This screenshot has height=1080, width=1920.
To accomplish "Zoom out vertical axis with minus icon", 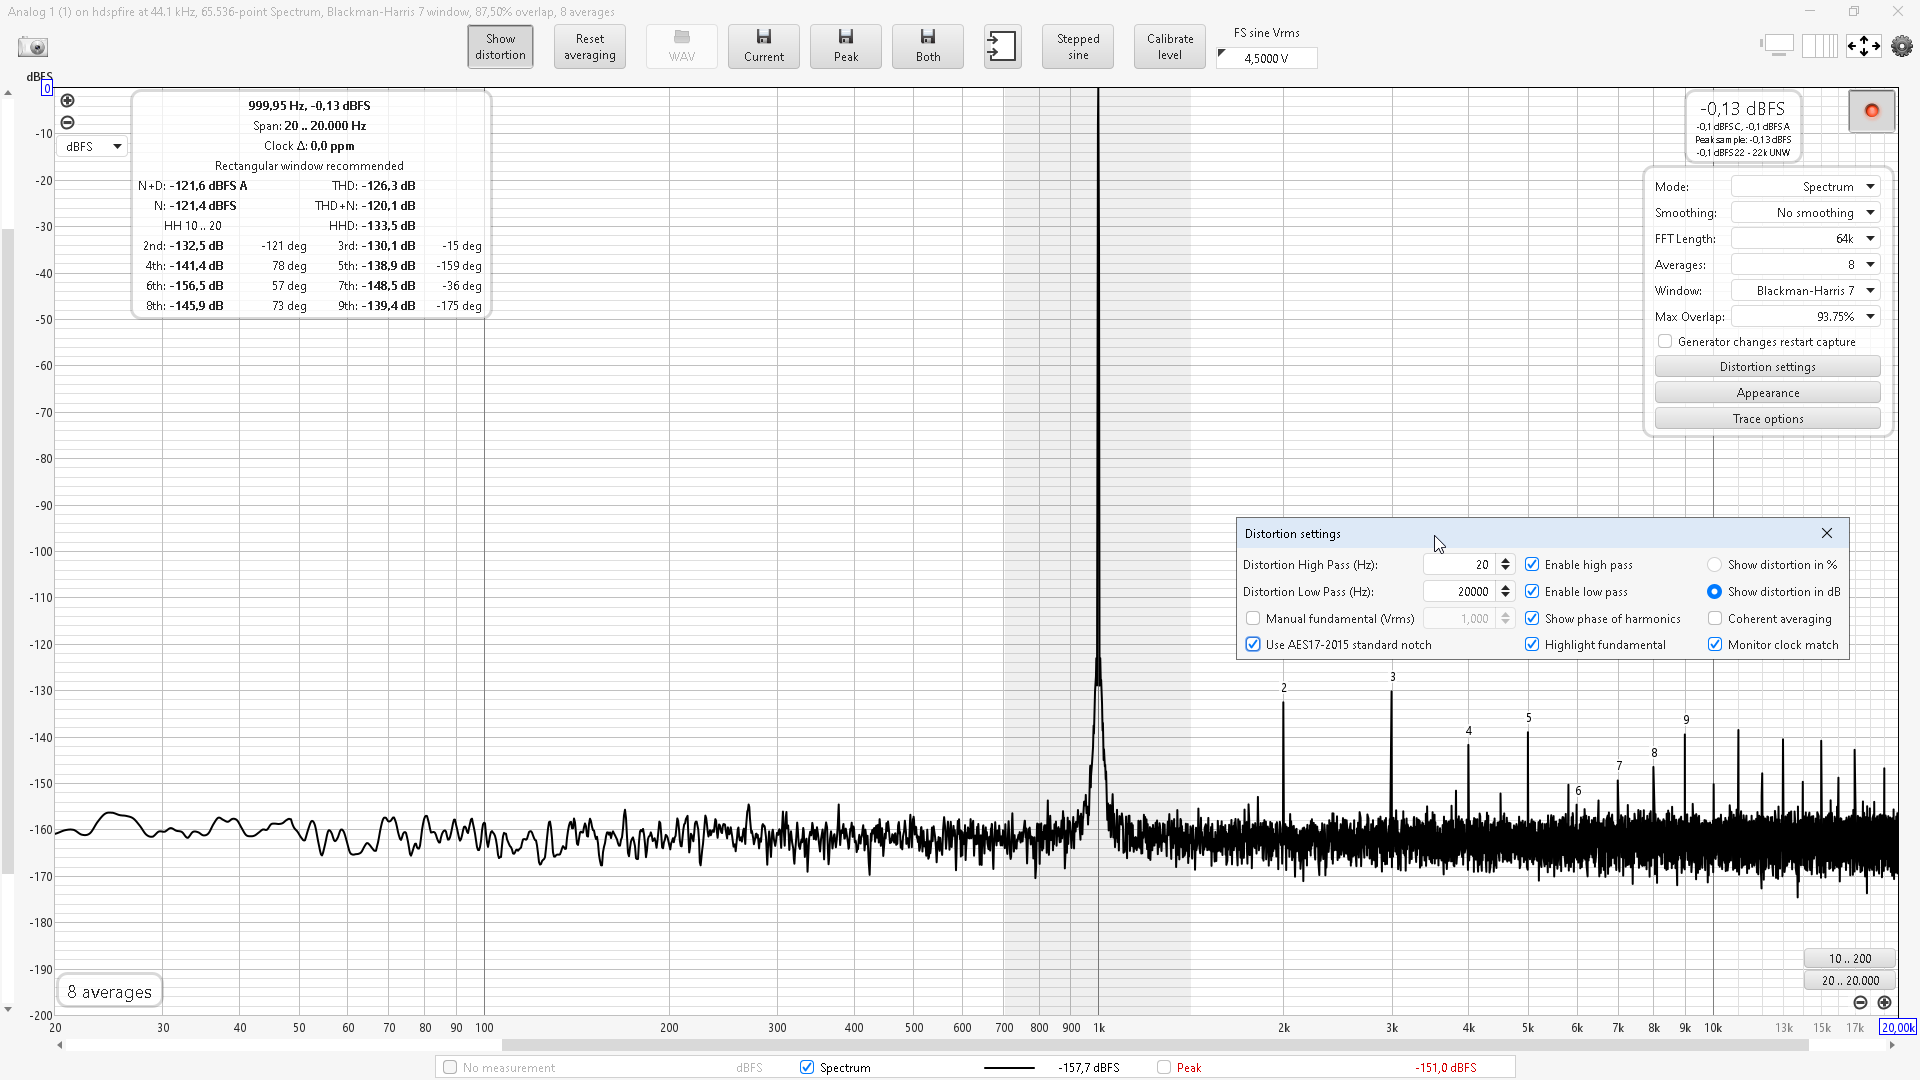I will click(x=67, y=122).
